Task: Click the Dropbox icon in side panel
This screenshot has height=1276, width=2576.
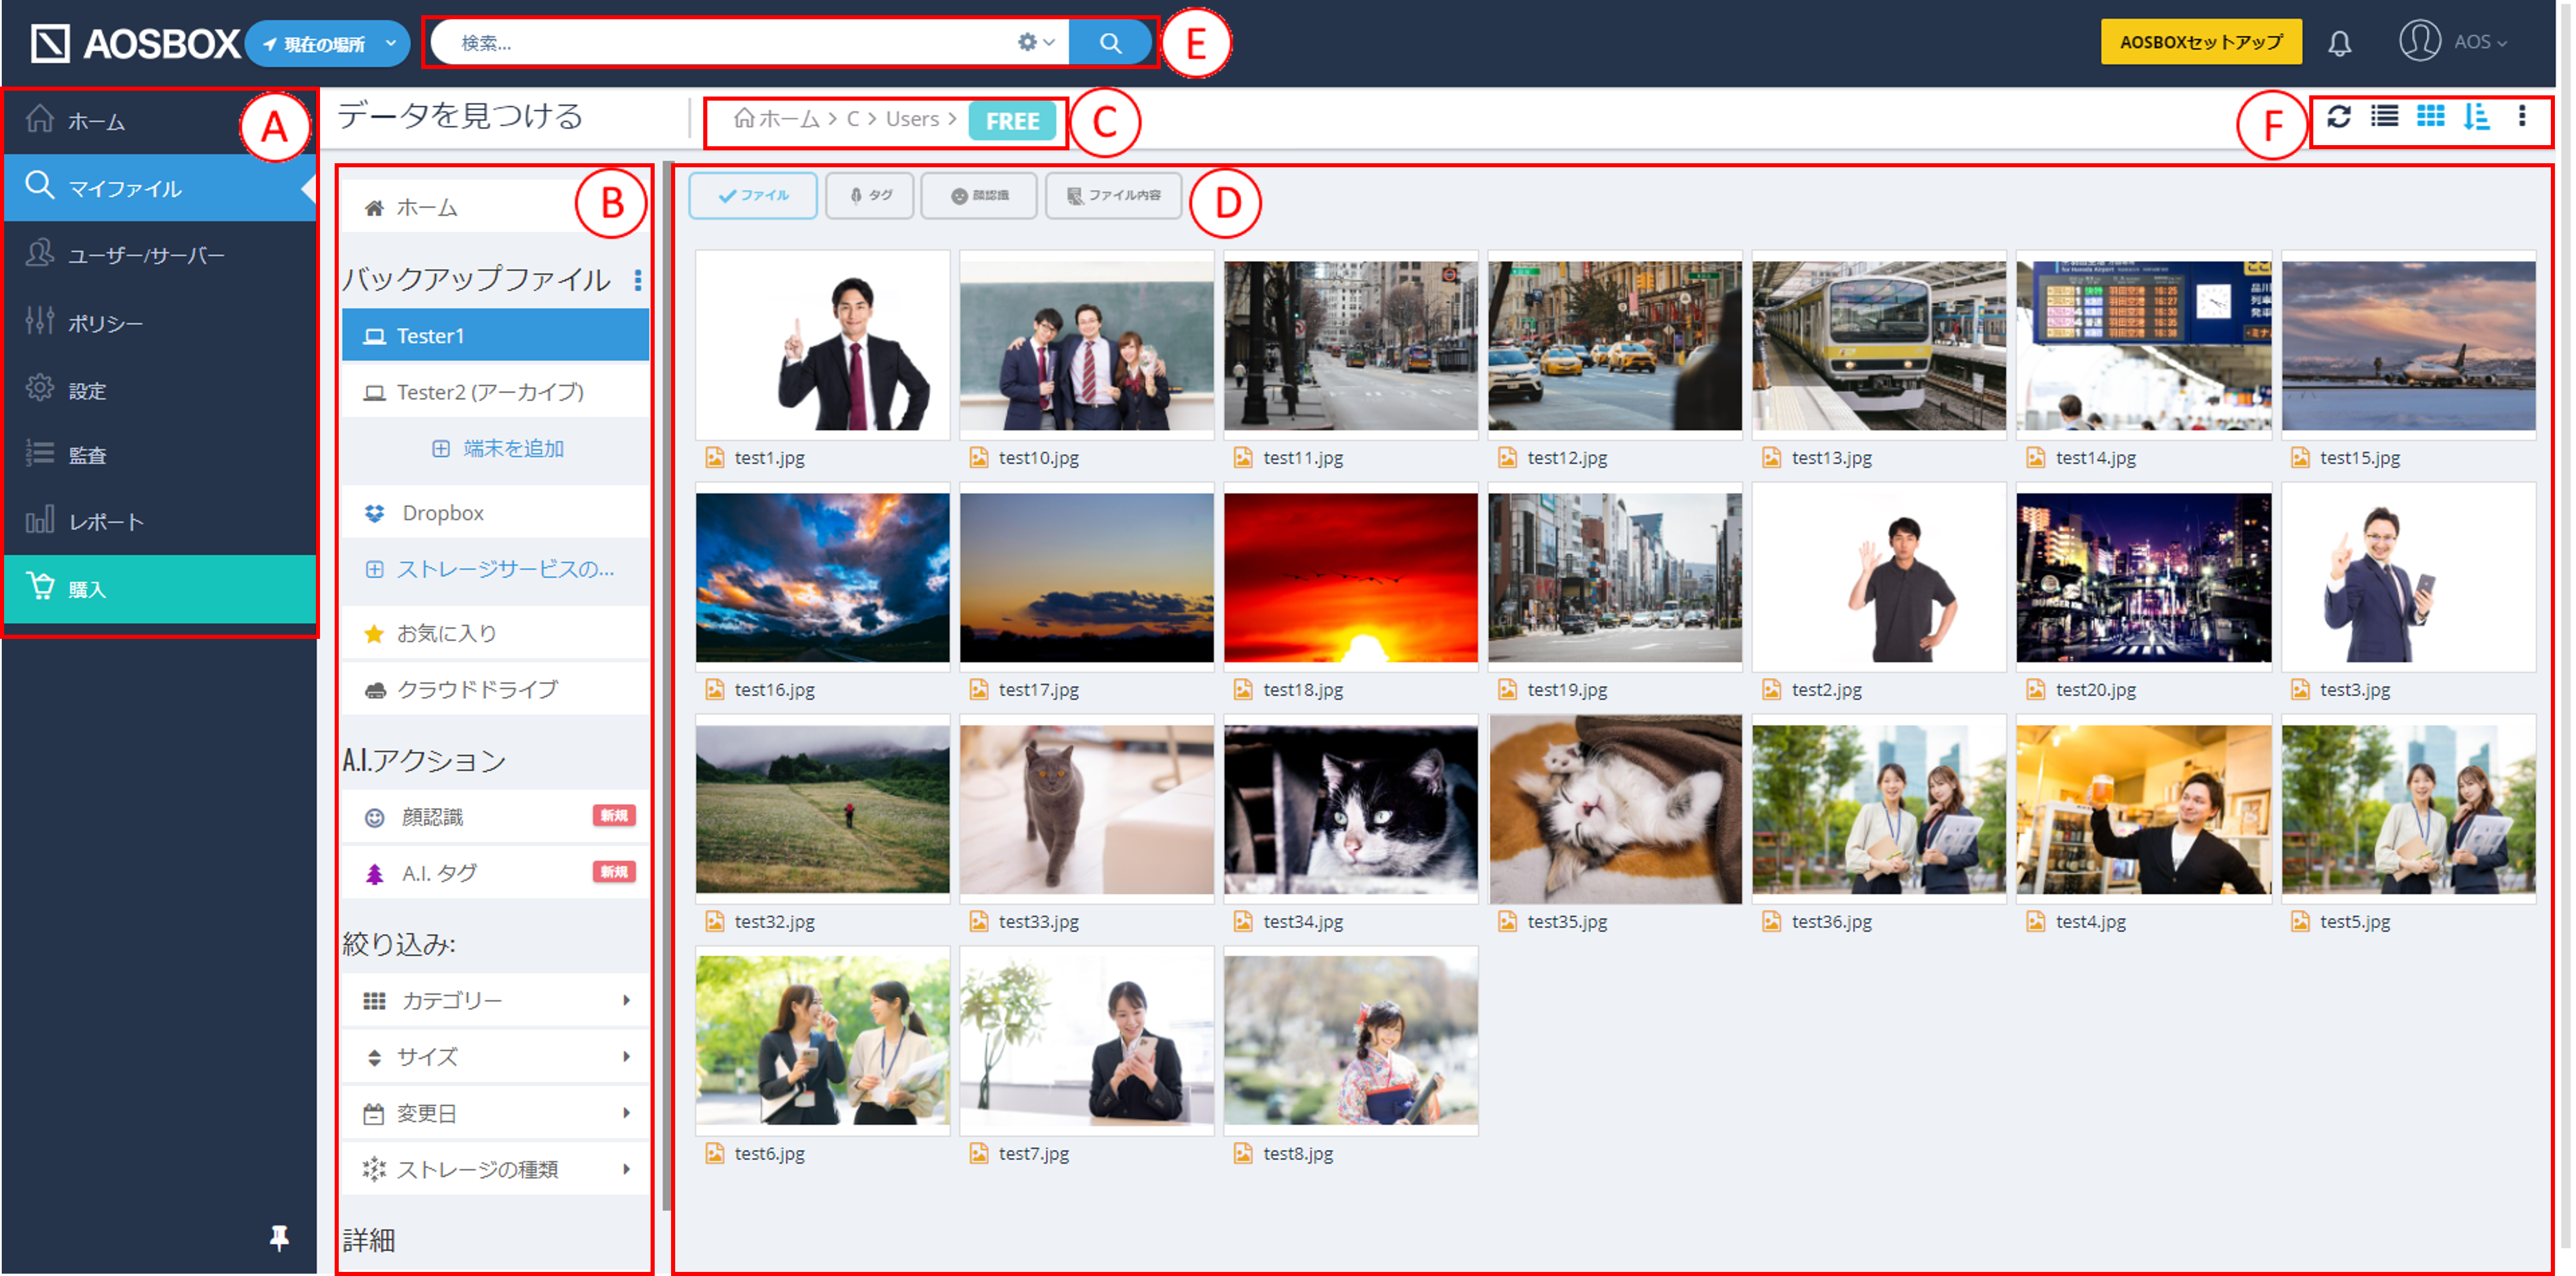Action: (374, 513)
